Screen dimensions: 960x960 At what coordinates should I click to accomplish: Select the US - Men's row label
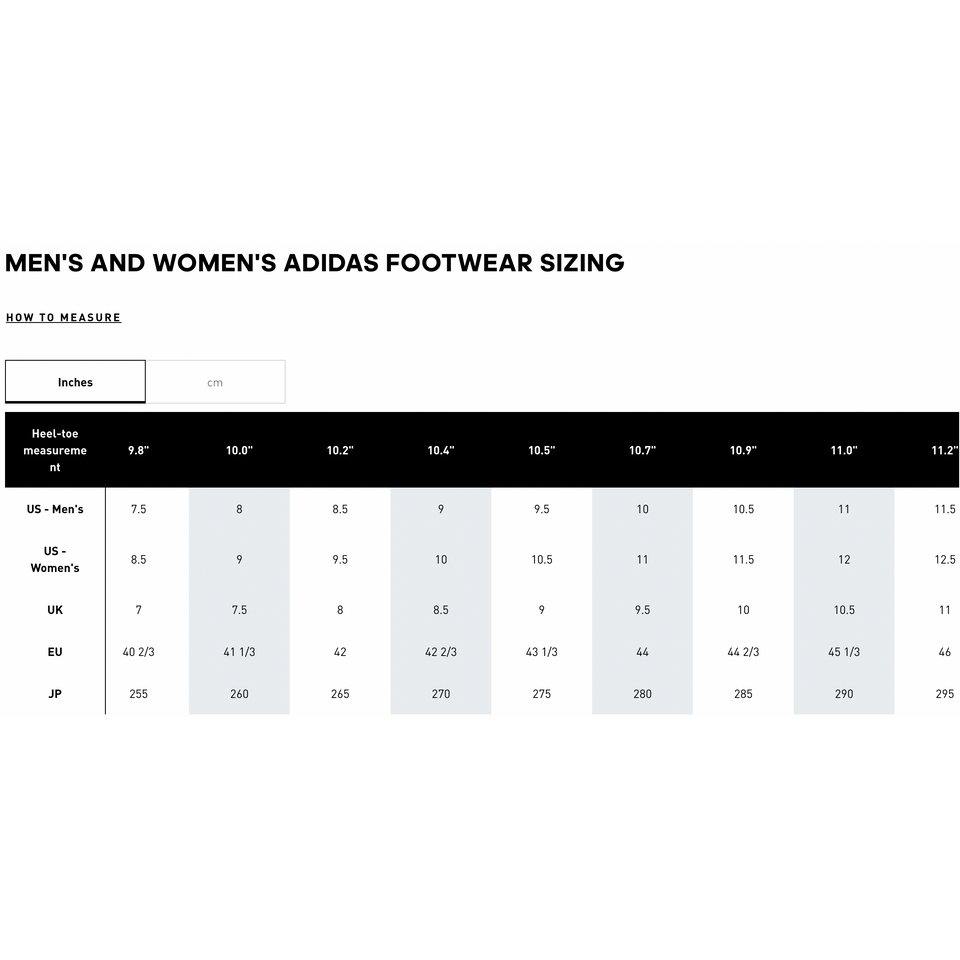(55, 509)
